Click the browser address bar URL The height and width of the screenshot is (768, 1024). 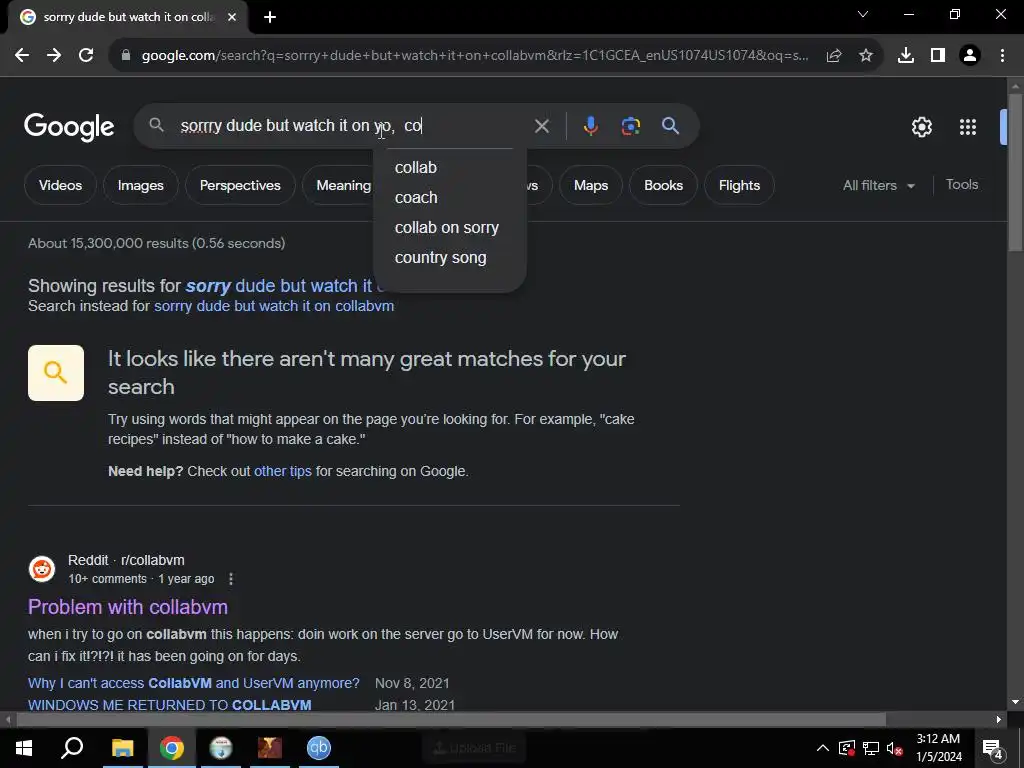click(475, 56)
